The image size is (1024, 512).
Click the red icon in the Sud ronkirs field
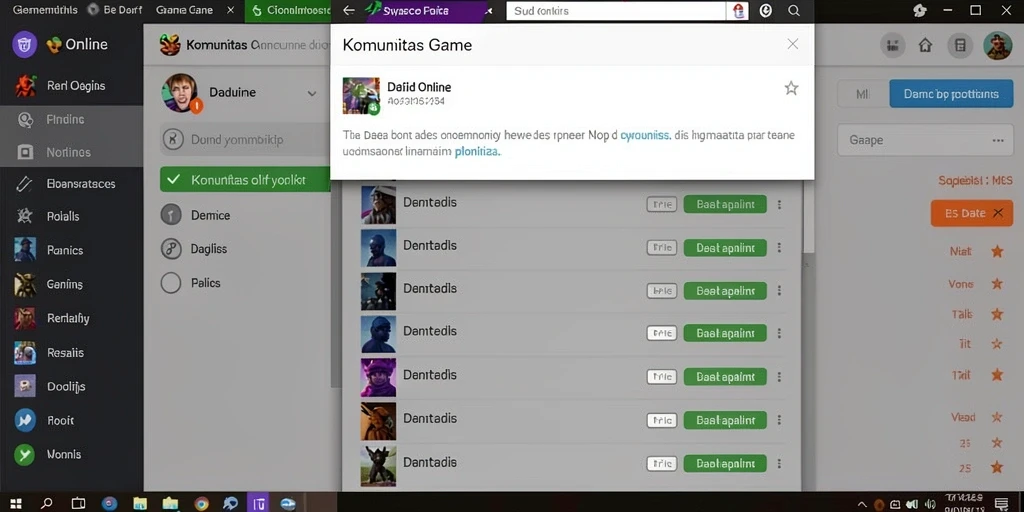click(x=739, y=10)
